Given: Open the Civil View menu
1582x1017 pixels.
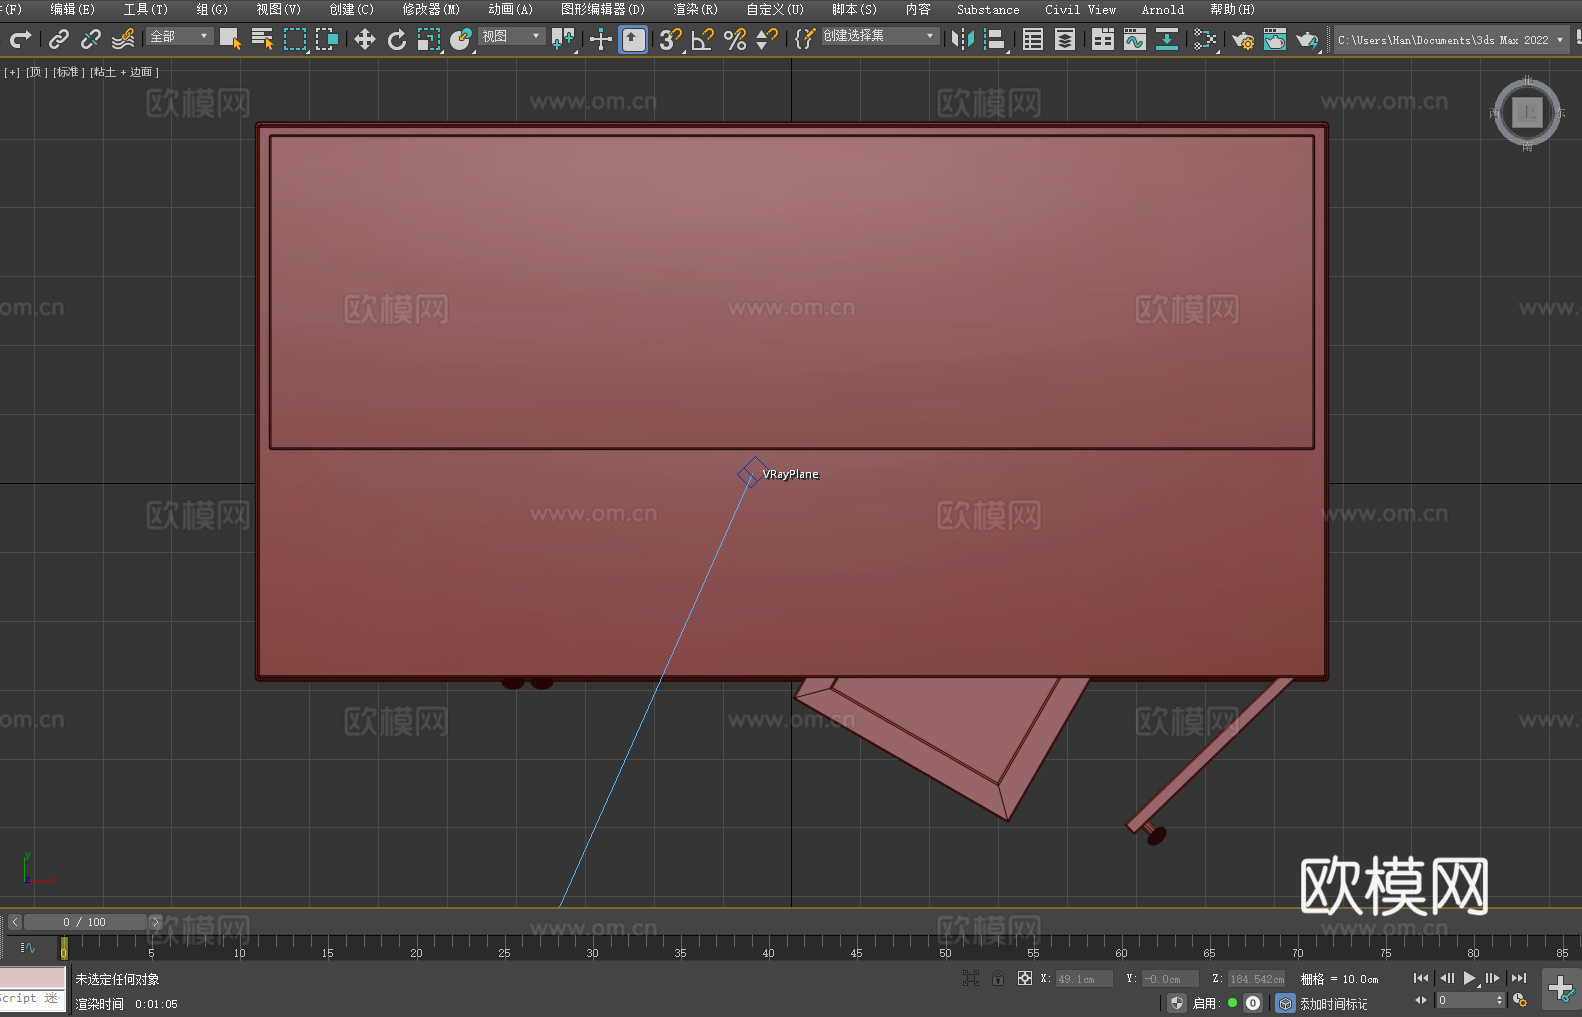Looking at the screenshot, I should click(1080, 9).
